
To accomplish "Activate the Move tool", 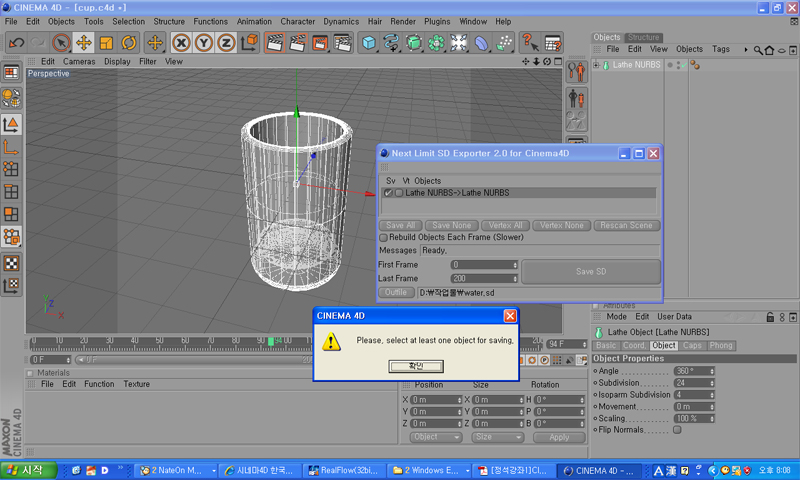I will [84, 43].
